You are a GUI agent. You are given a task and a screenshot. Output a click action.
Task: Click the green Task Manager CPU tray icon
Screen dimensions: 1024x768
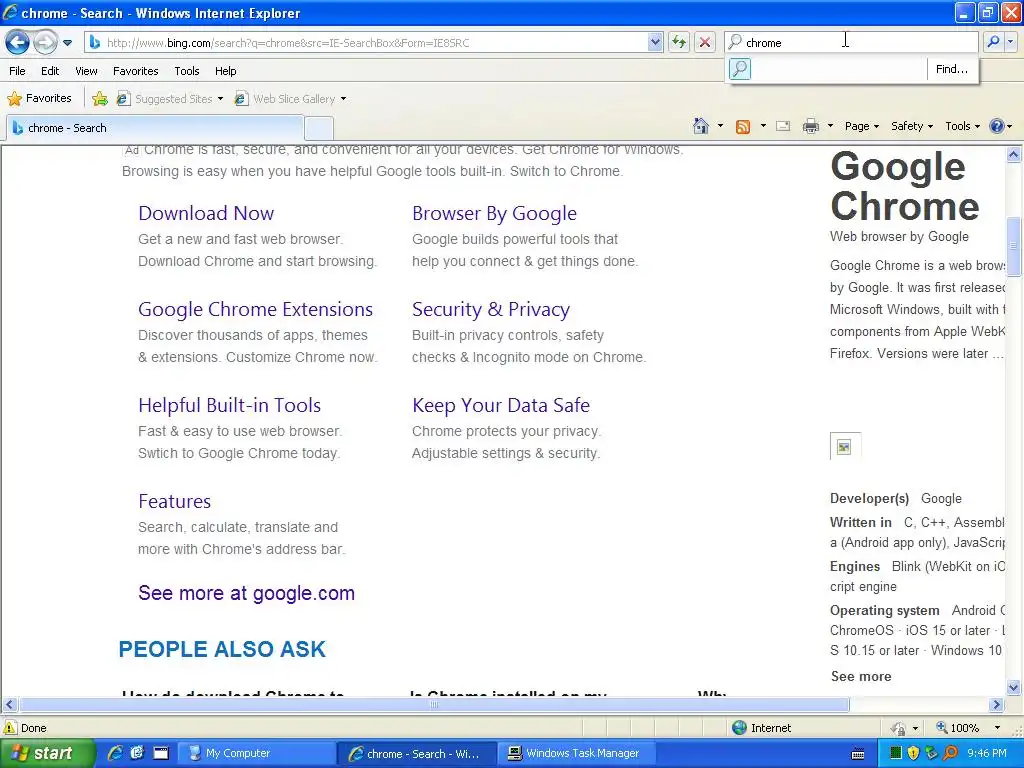pyautogui.click(x=895, y=754)
